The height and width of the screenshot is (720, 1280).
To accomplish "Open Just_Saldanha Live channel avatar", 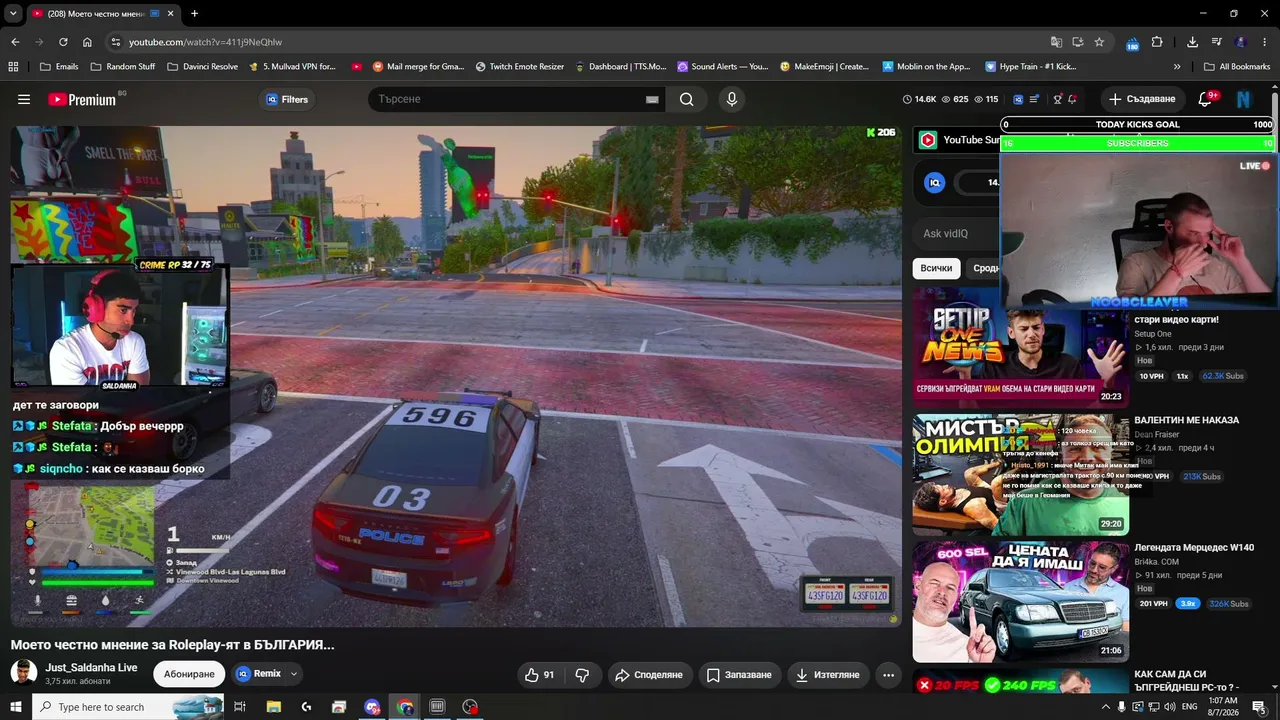I will (24, 673).
